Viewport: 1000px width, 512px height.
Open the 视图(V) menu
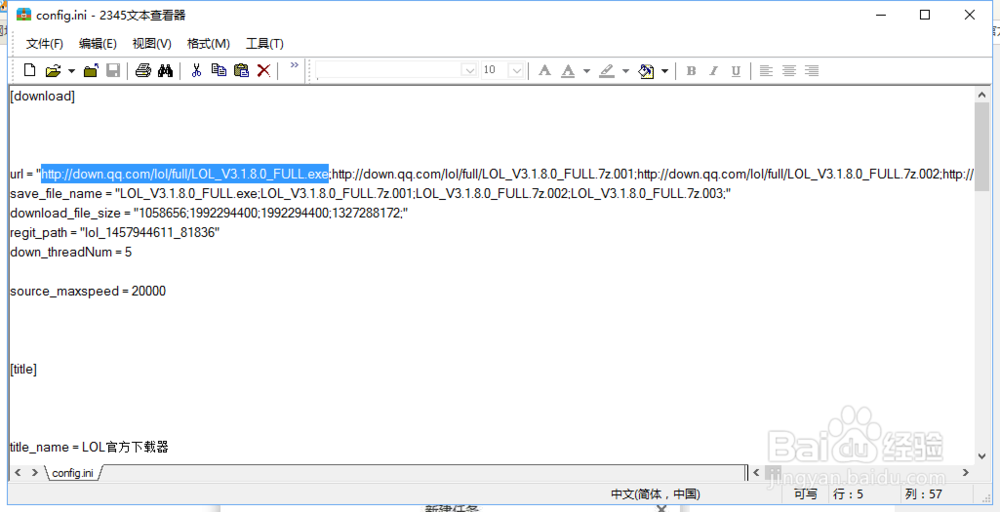[152, 43]
